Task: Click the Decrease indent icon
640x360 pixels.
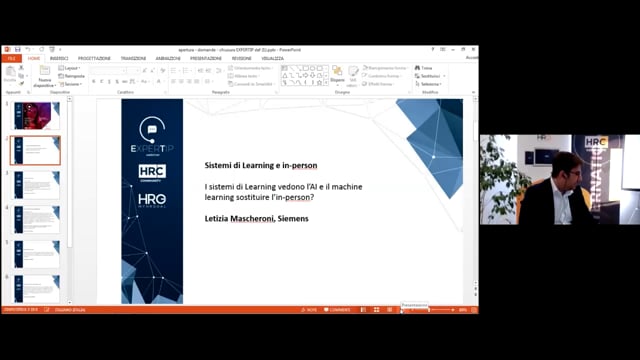Action: click(200, 71)
